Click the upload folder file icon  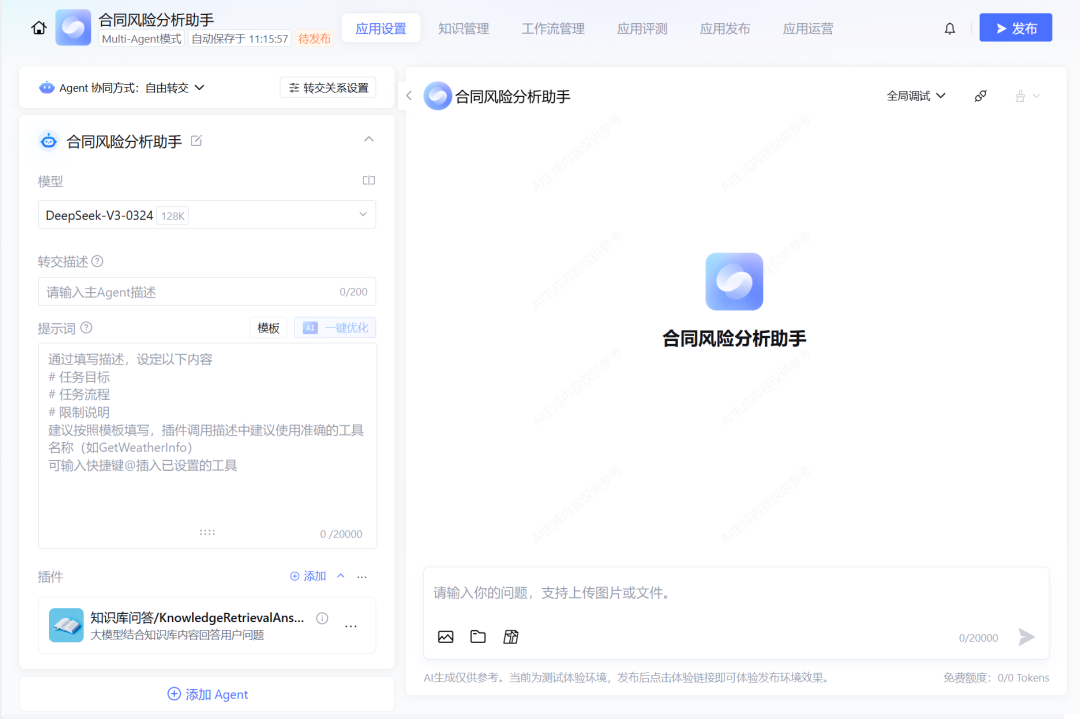pos(478,636)
